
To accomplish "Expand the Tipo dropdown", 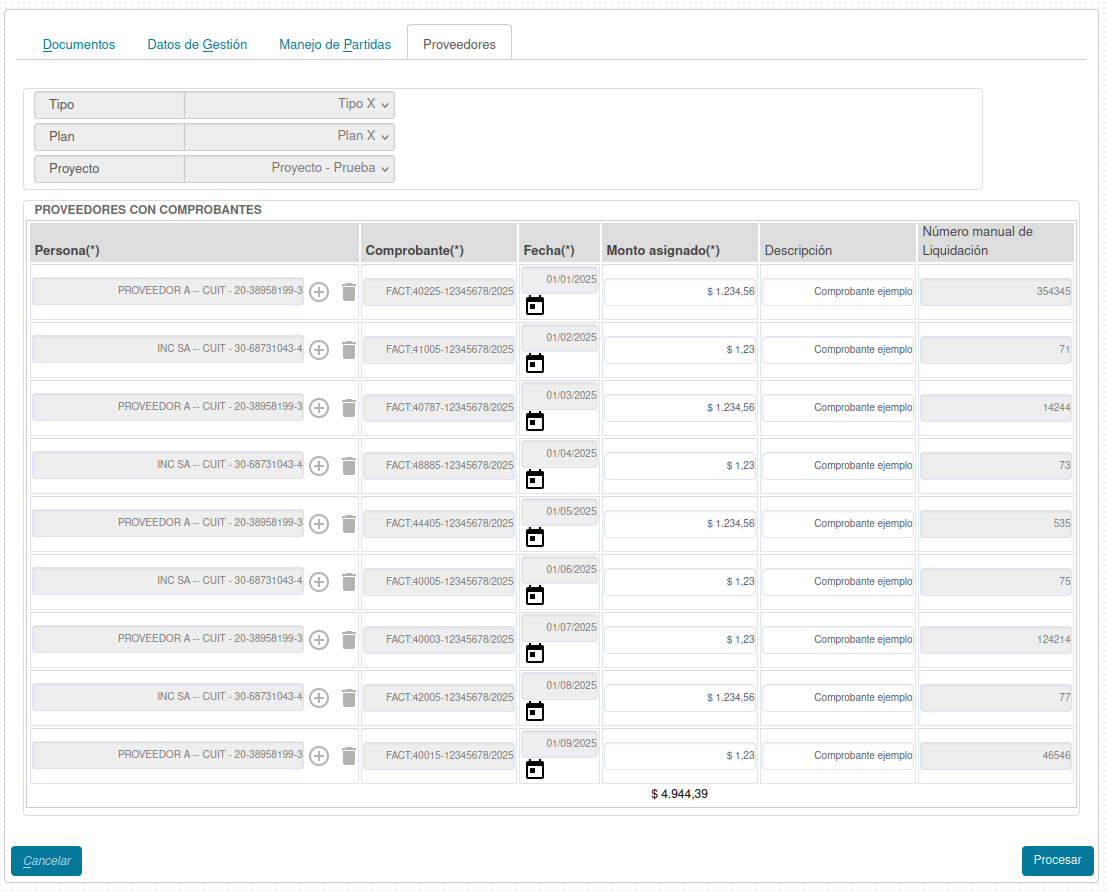I will tap(290, 105).
